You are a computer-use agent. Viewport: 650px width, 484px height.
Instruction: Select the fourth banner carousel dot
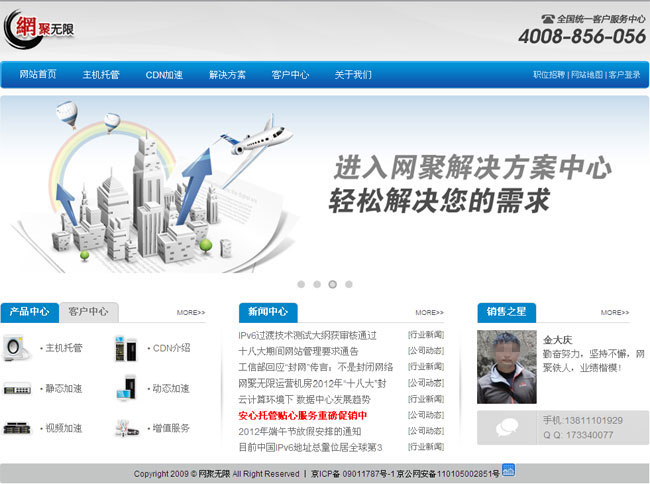click(x=348, y=284)
